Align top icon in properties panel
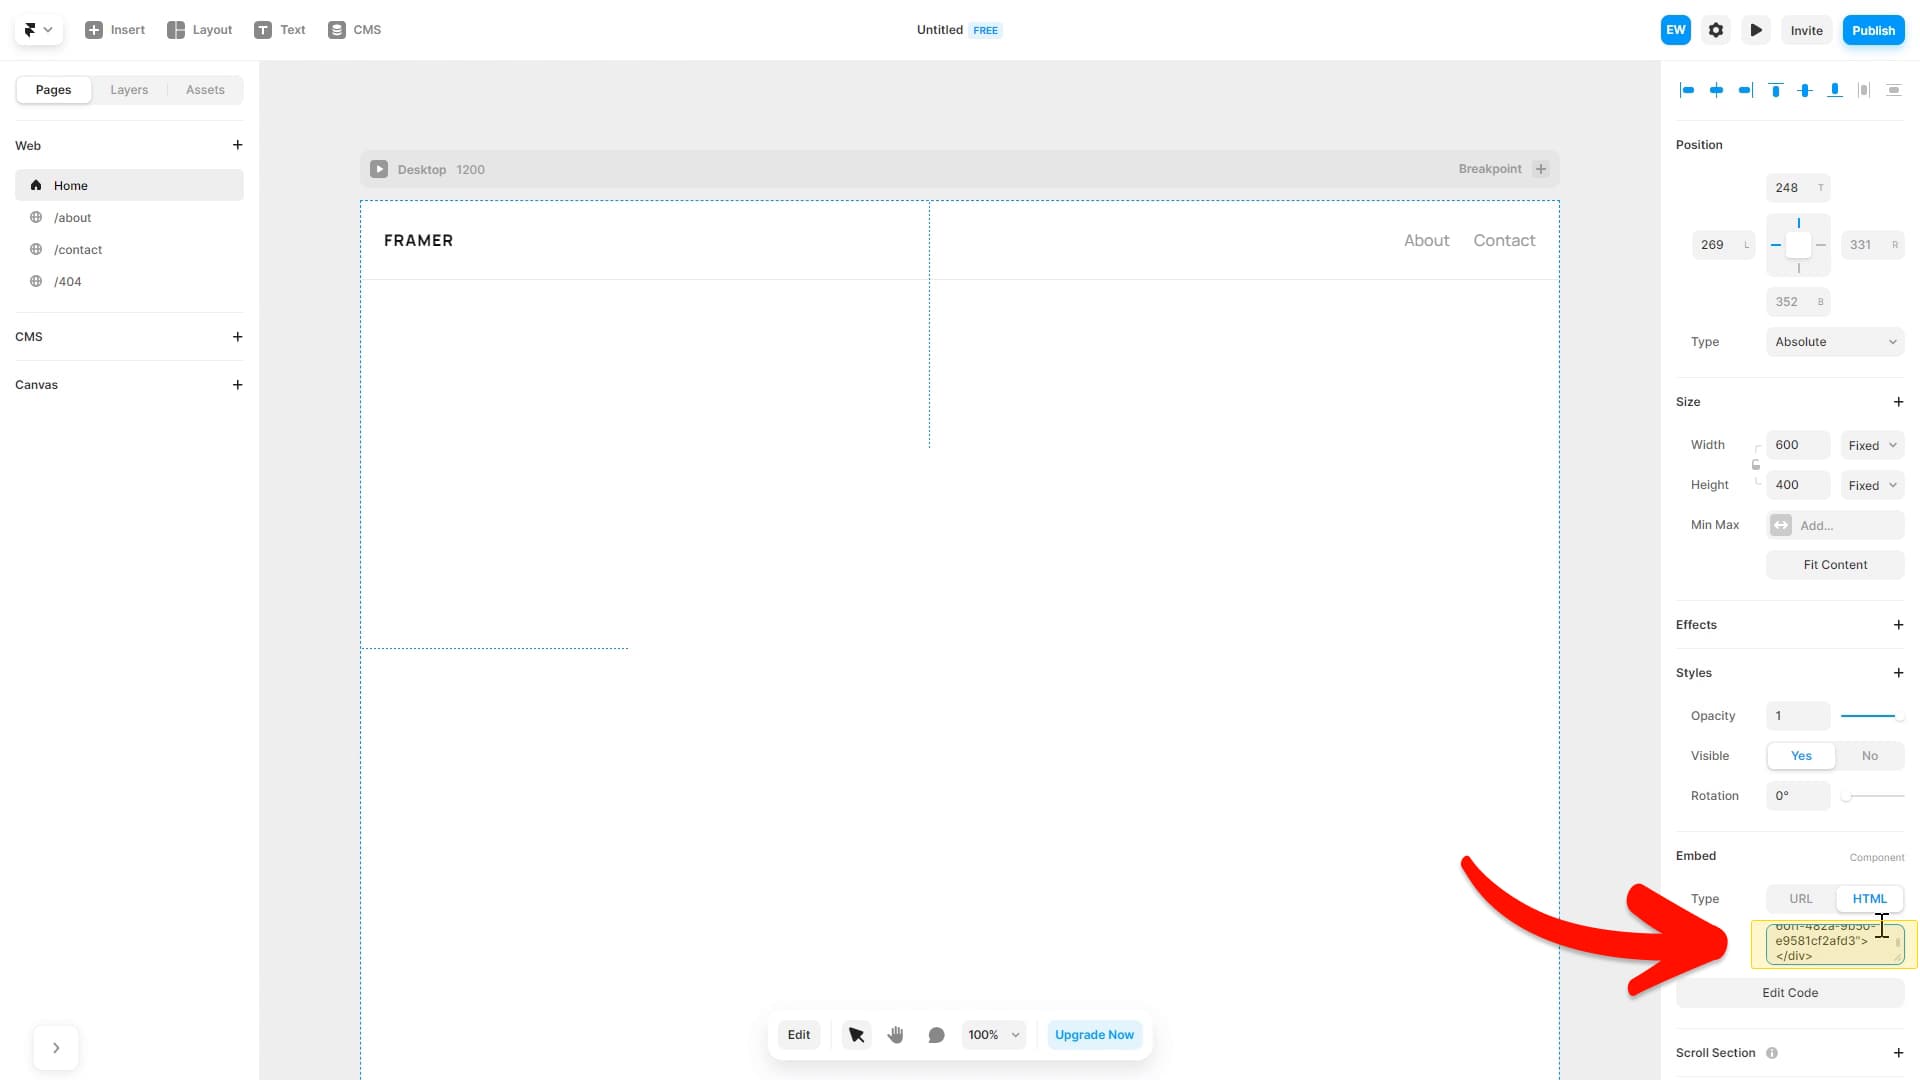Viewport: 1920px width, 1080px height. click(x=1776, y=90)
